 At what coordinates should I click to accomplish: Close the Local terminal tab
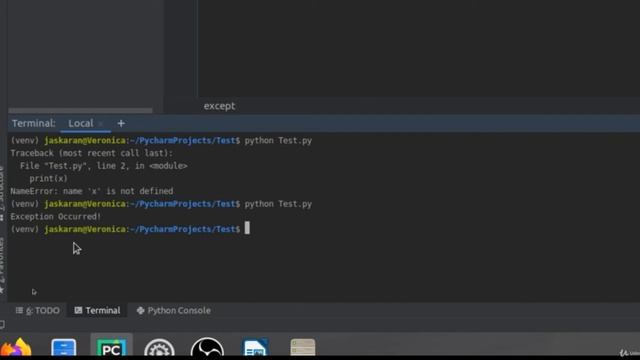[x=101, y=123]
